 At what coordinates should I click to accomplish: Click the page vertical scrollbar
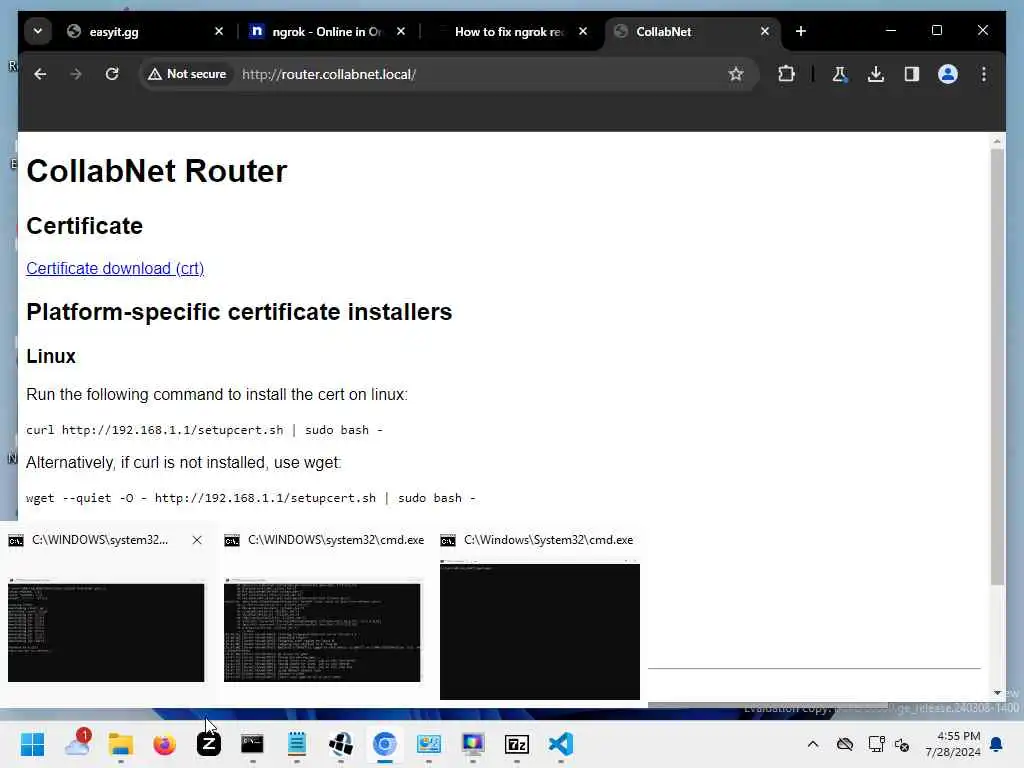tap(997, 366)
